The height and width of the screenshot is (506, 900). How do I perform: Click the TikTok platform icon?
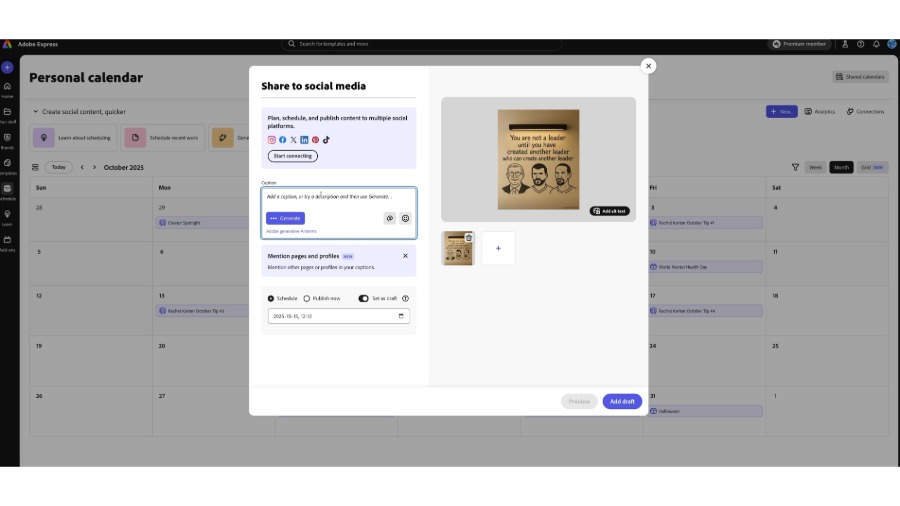point(326,140)
